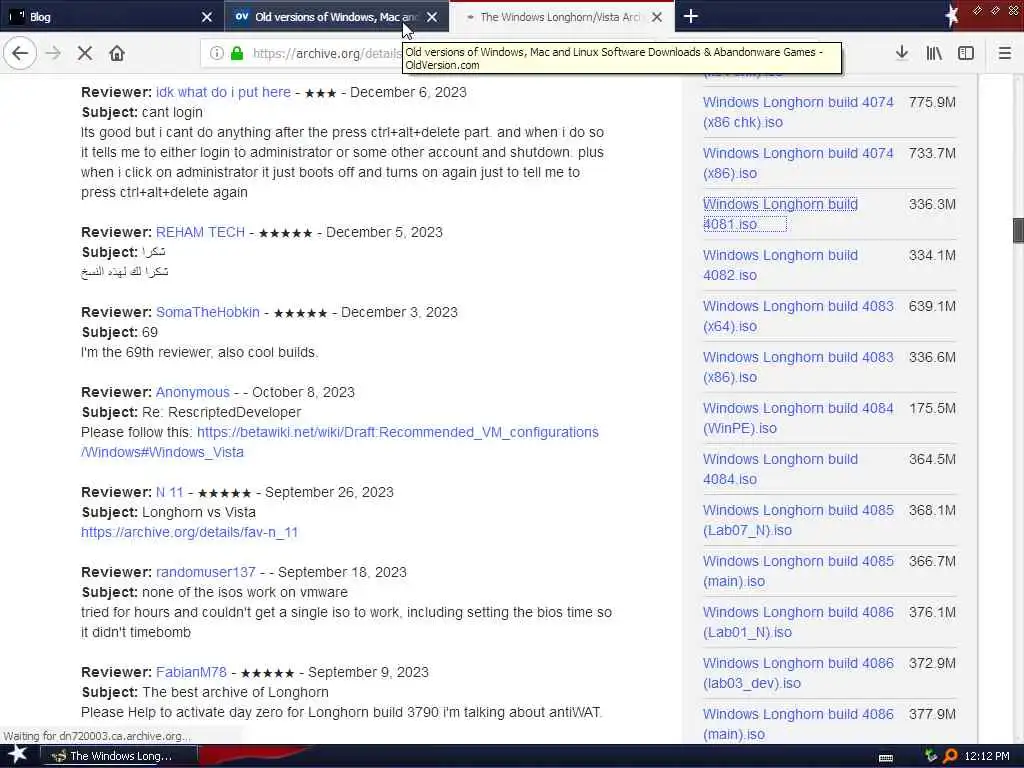
Task: Toggle the sidebar view icon
Action: coord(966,53)
